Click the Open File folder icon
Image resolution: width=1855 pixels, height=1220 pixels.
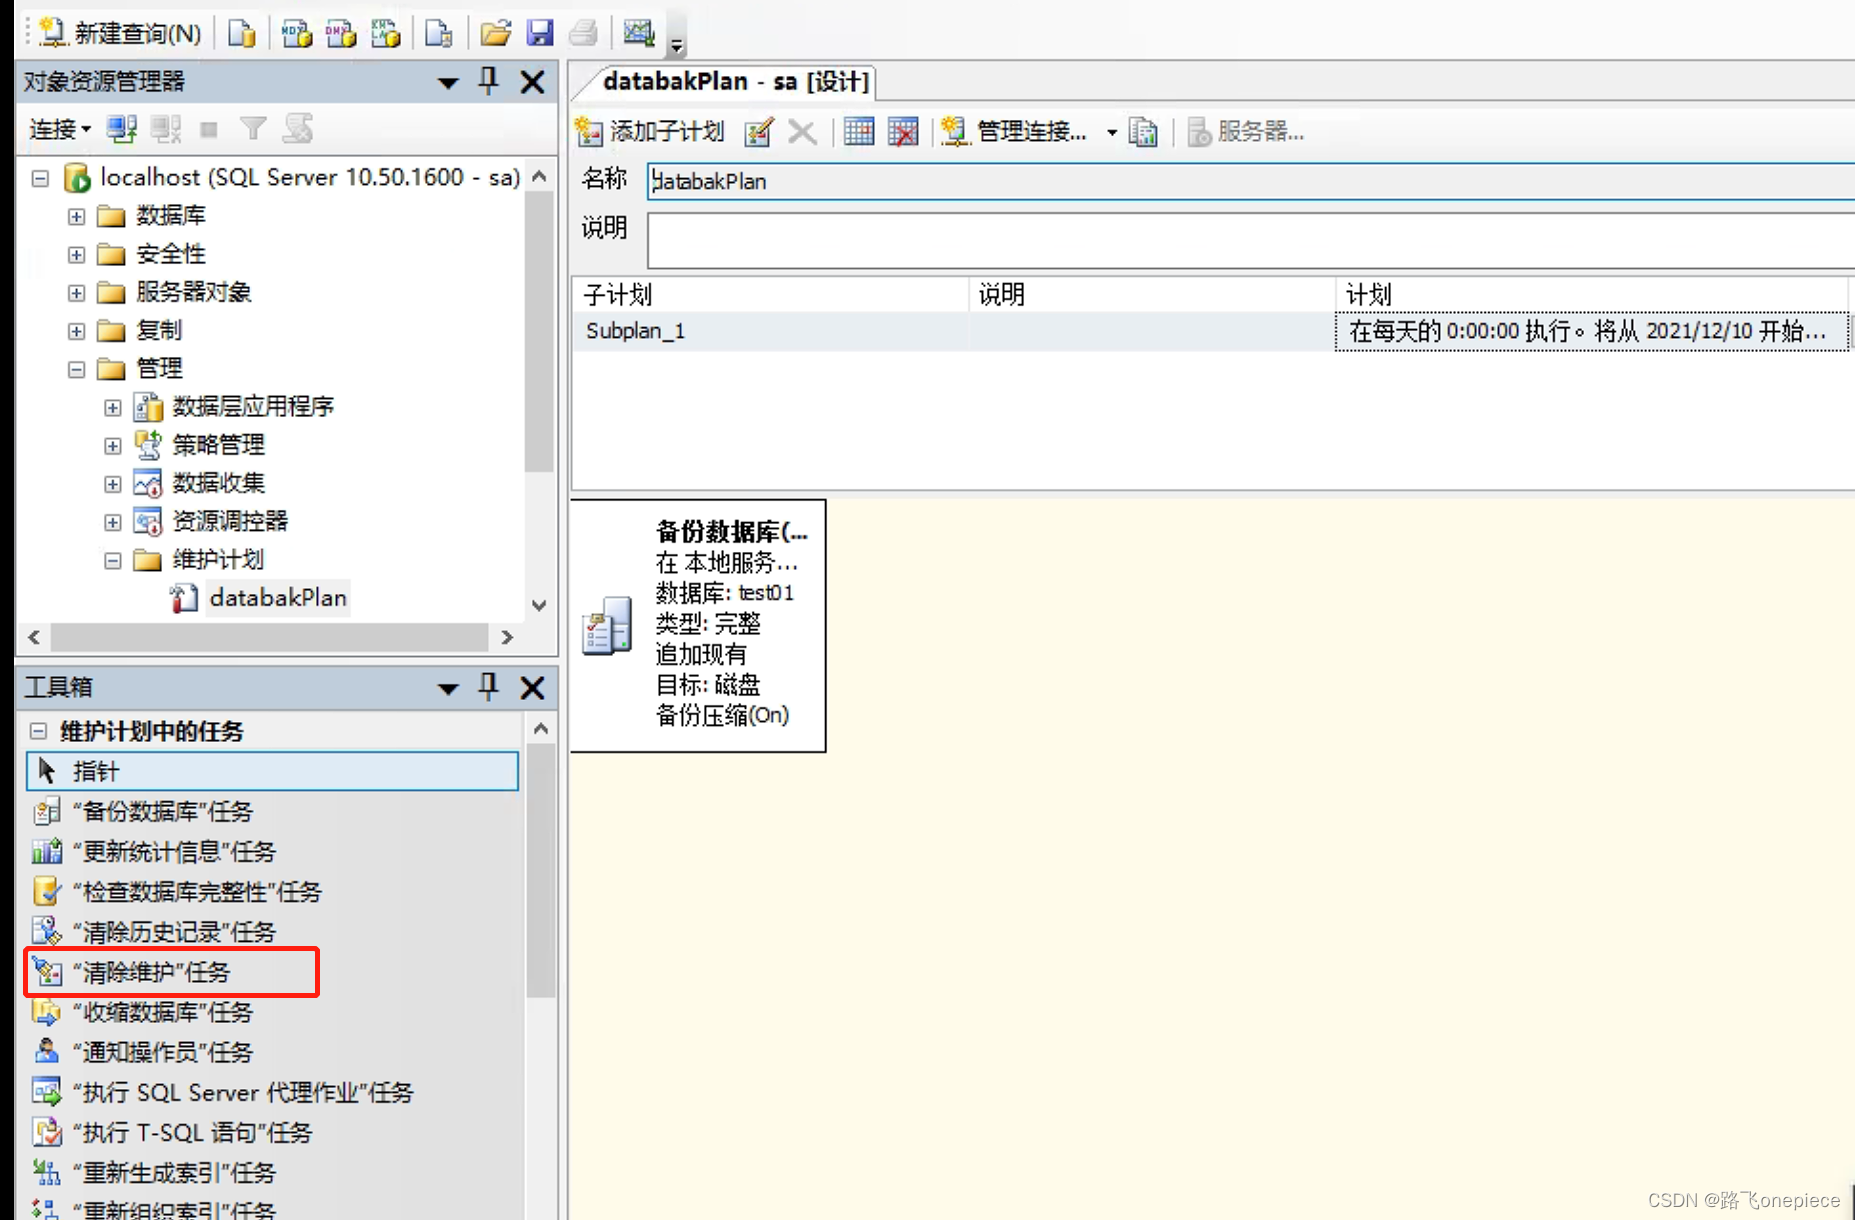coord(495,33)
